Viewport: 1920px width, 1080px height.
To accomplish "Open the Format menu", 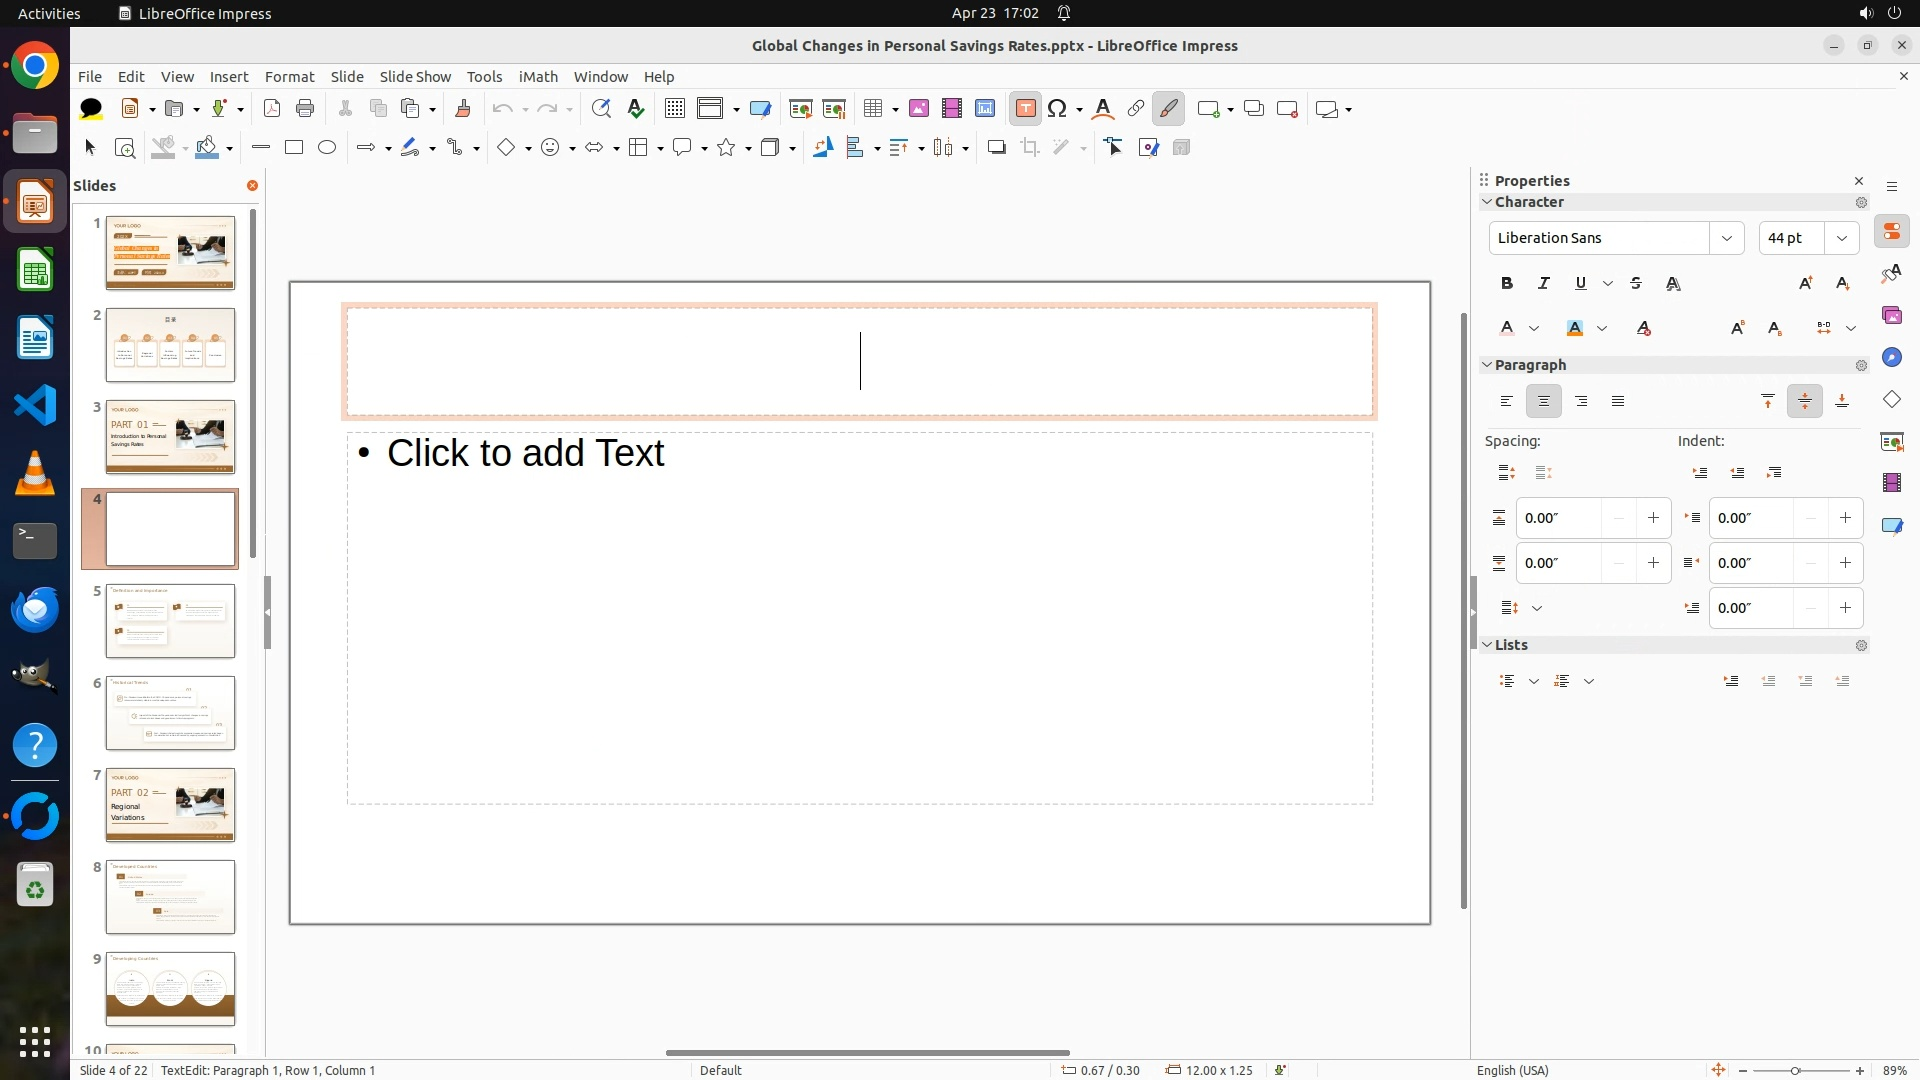I will [289, 77].
